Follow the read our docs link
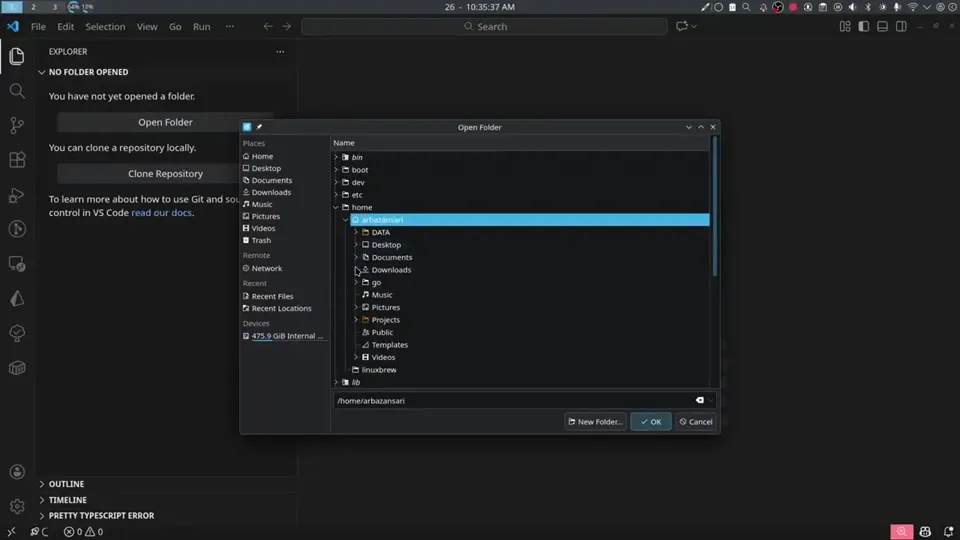960x540 pixels. 162,212
